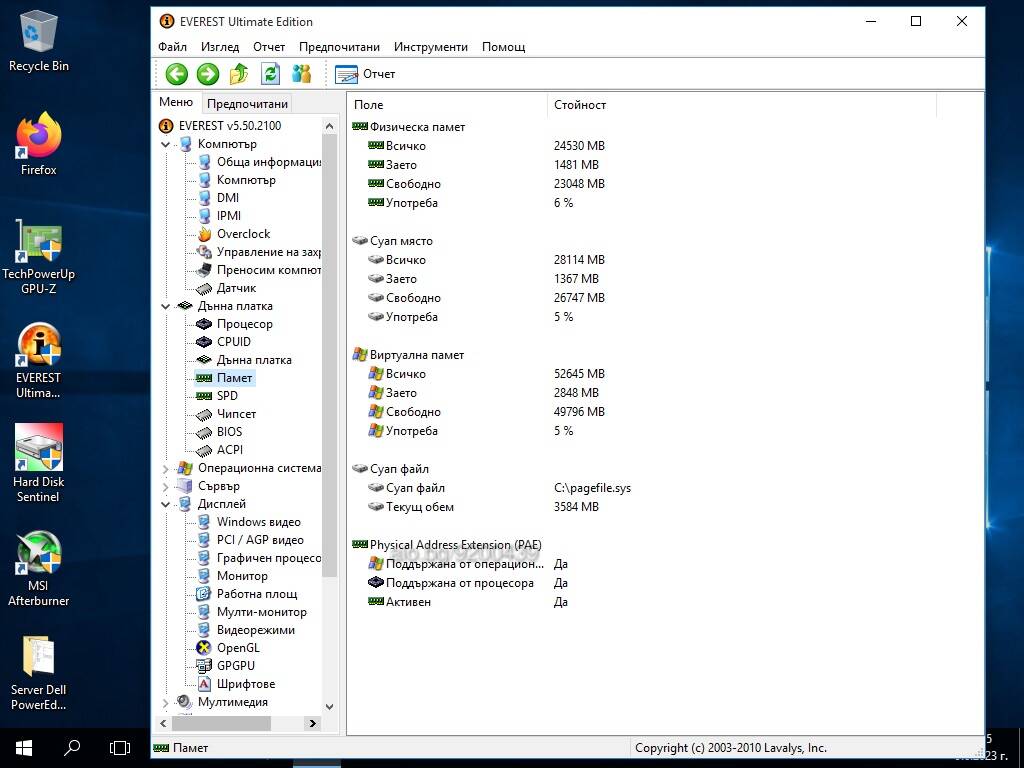Click the Шрифтове font icon
1024x768 pixels.
pos(204,684)
